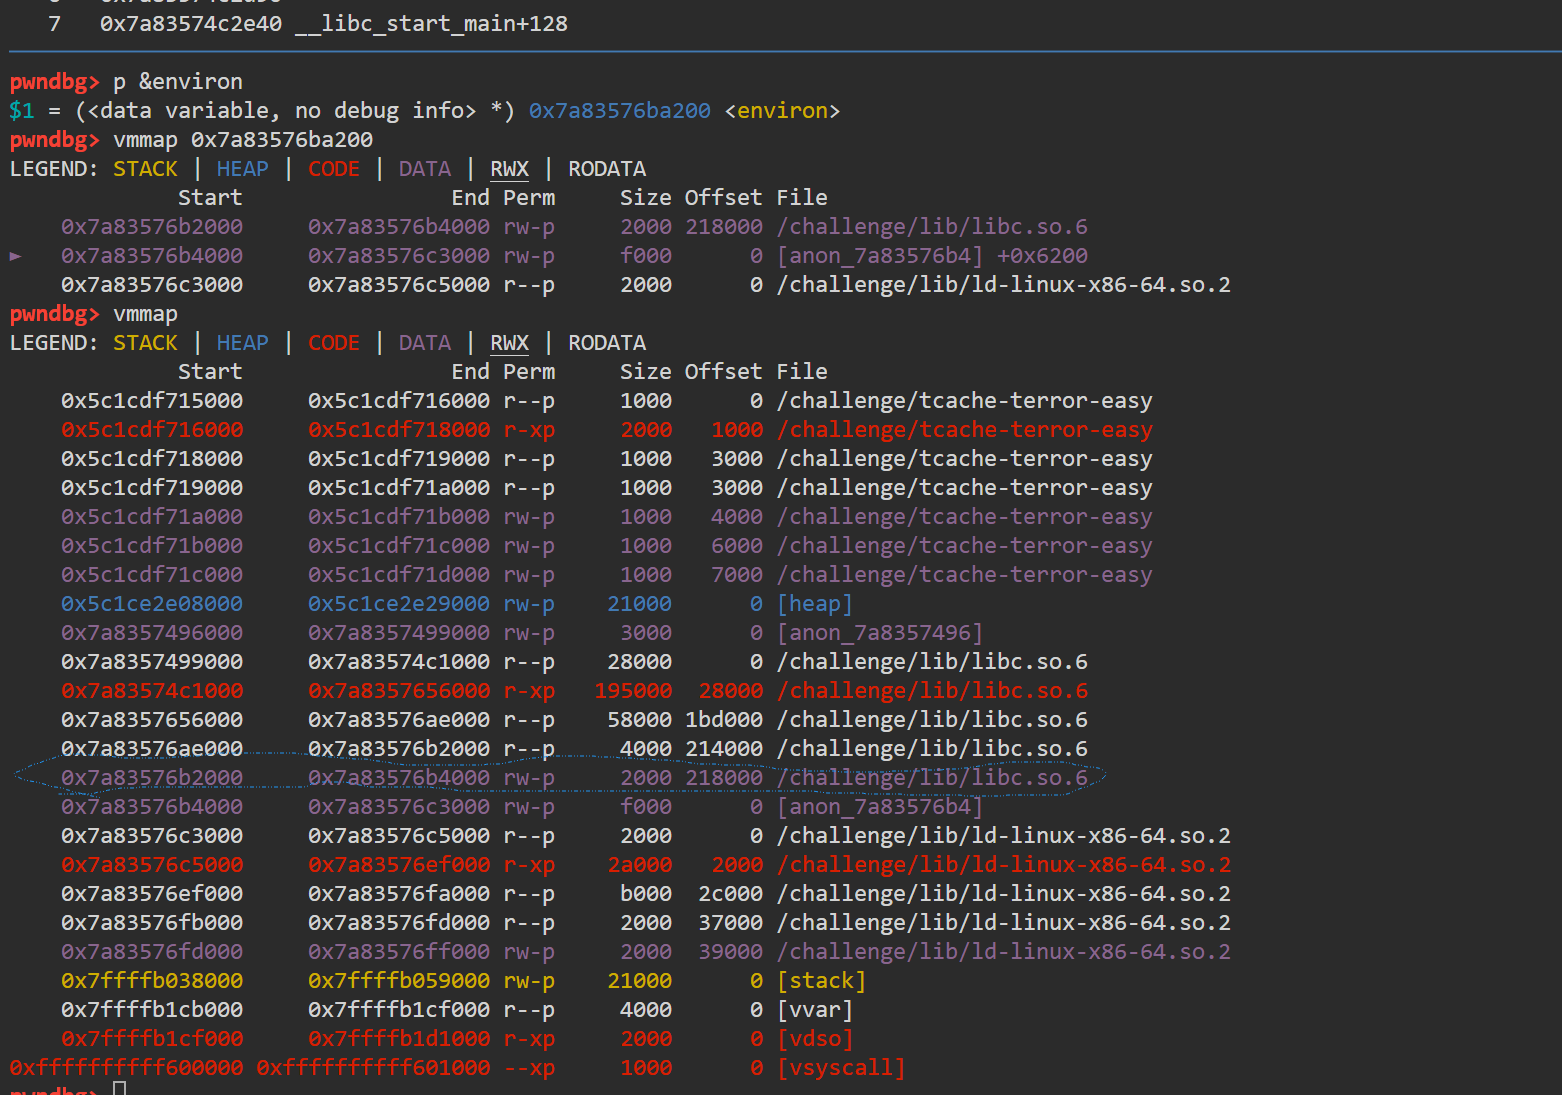Select stack end address 0x7fffb059000
This screenshot has height=1095, width=1562.
click(x=399, y=980)
